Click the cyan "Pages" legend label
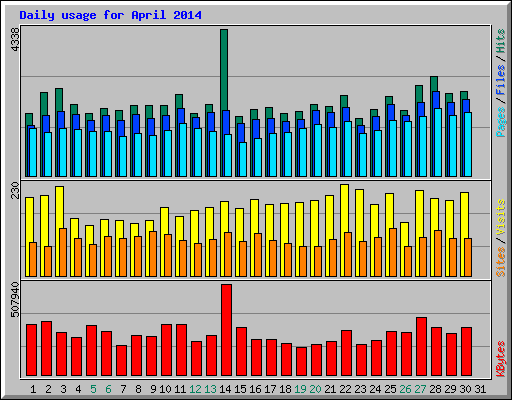This screenshot has height=400, width=512. tap(501, 122)
